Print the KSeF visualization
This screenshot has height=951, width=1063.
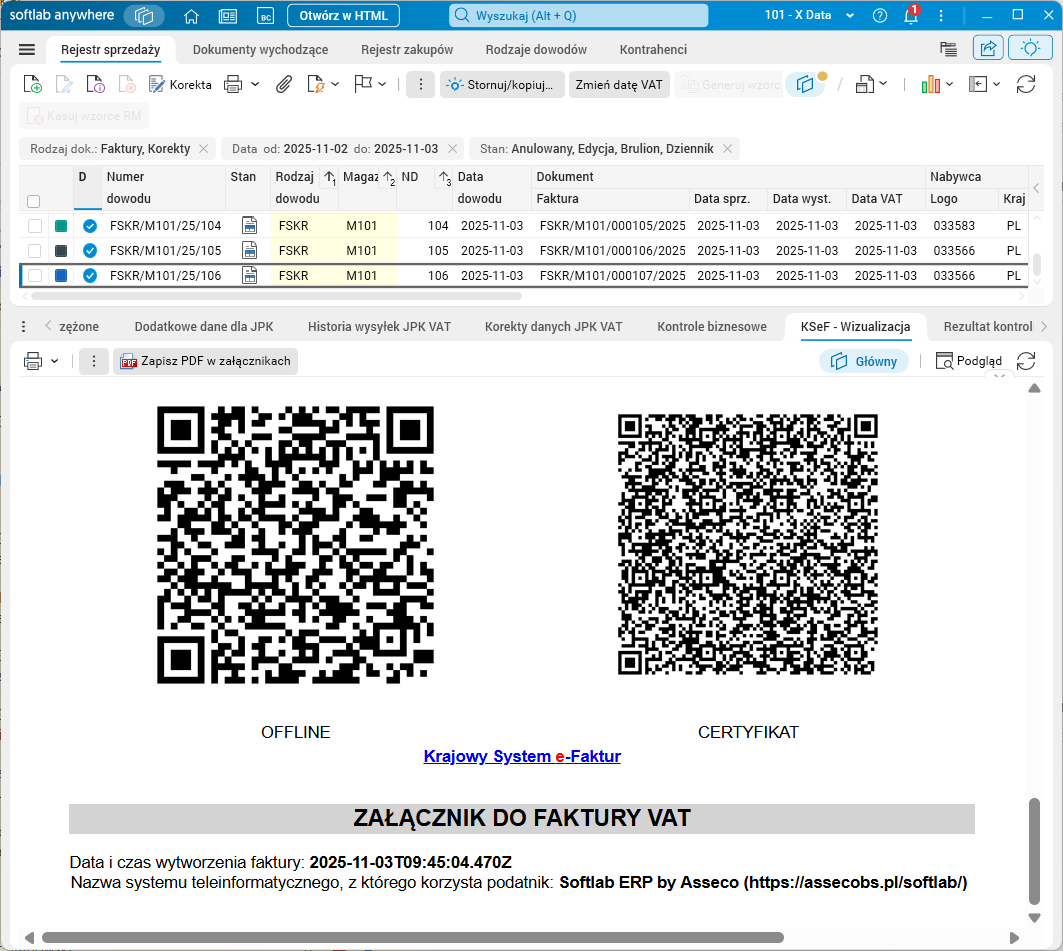33,361
